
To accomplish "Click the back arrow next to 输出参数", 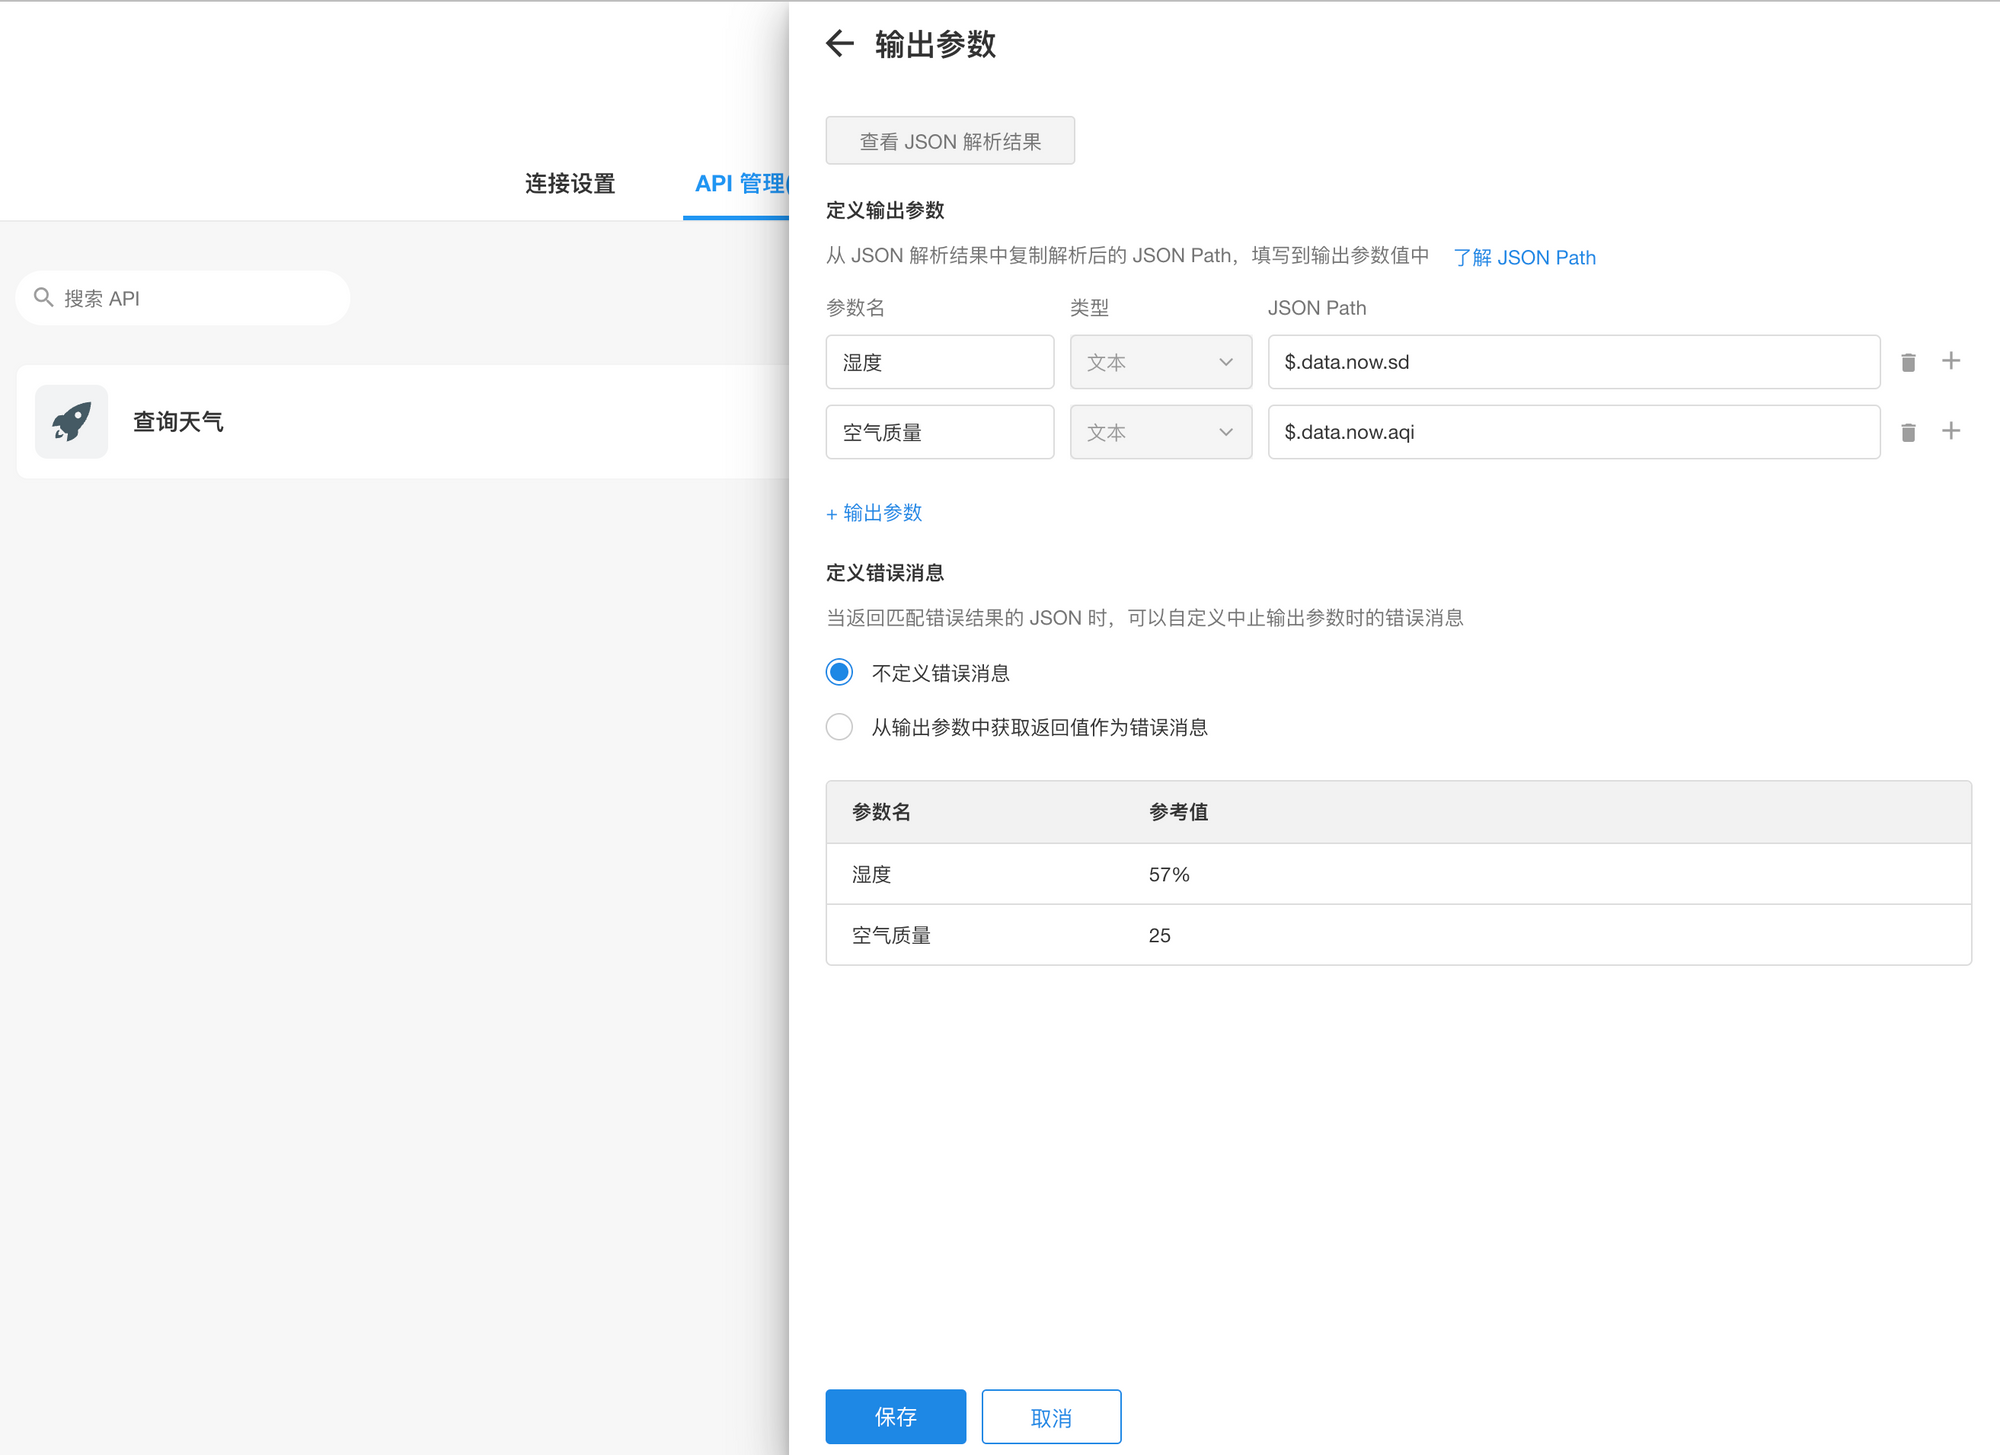I will click(x=839, y=44).
